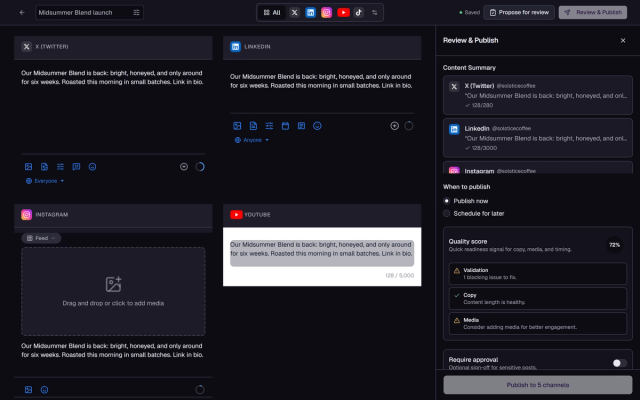
Task: Edit the X (Twitter) post text
Action: [113, 78]
